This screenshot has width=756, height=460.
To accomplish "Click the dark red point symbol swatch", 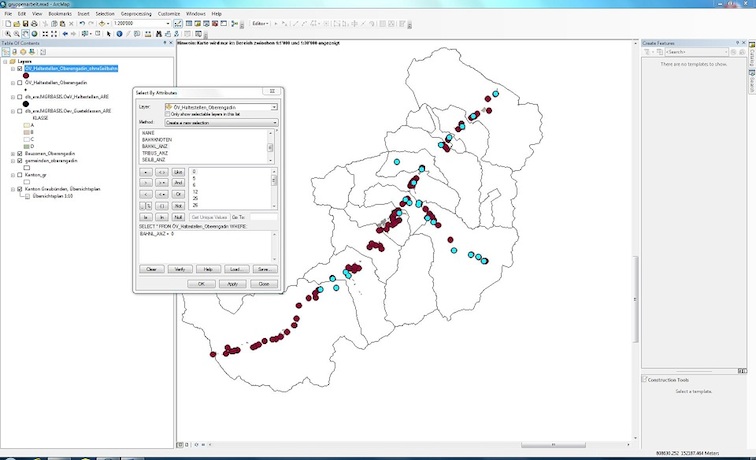I will click(x=26, y=75).
